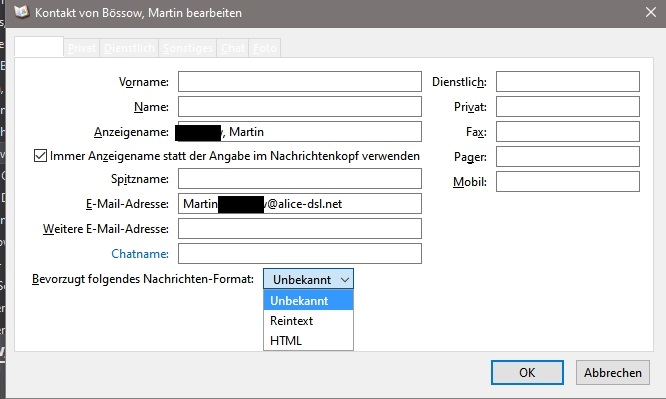The height and width of the screenshot is (399, 666).
Task: Uncheck always use display name checkbox
Action: [40, 156]
